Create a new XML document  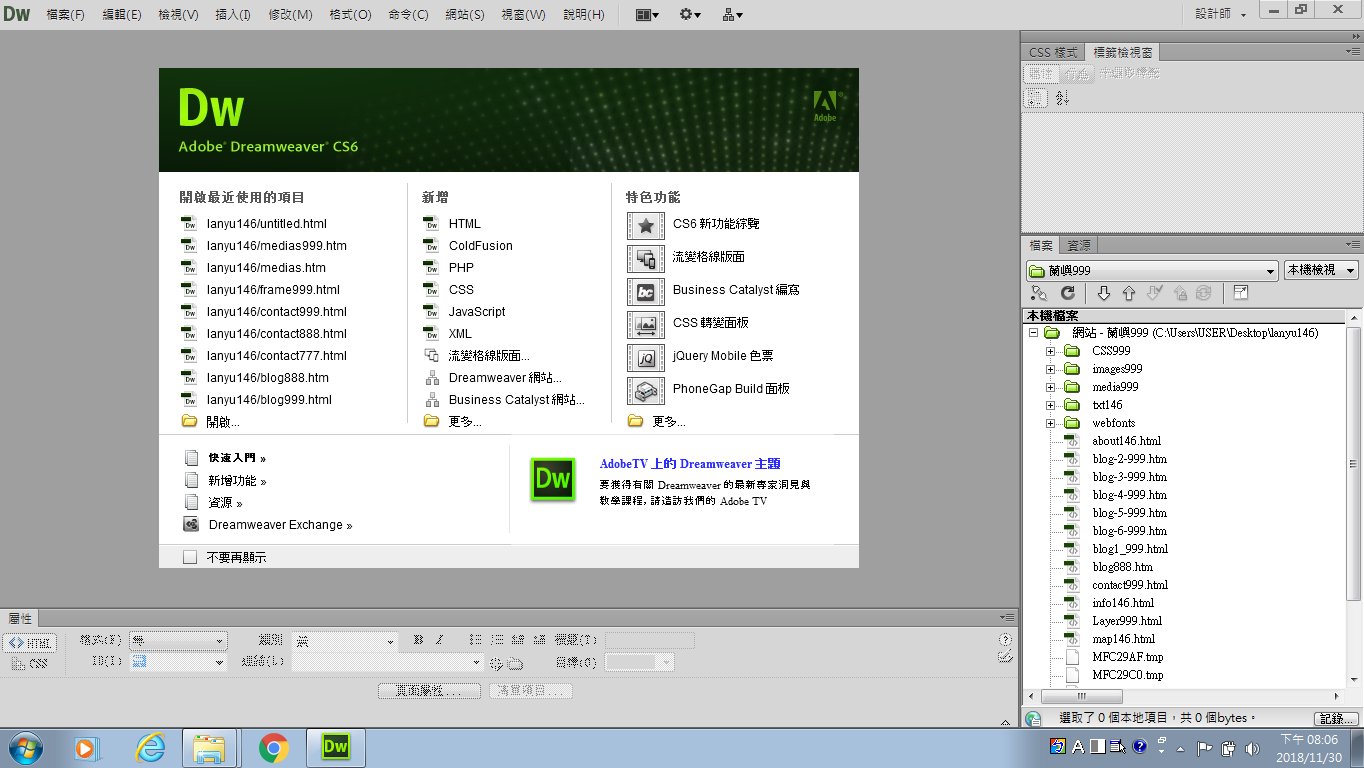tap(460, 334)
